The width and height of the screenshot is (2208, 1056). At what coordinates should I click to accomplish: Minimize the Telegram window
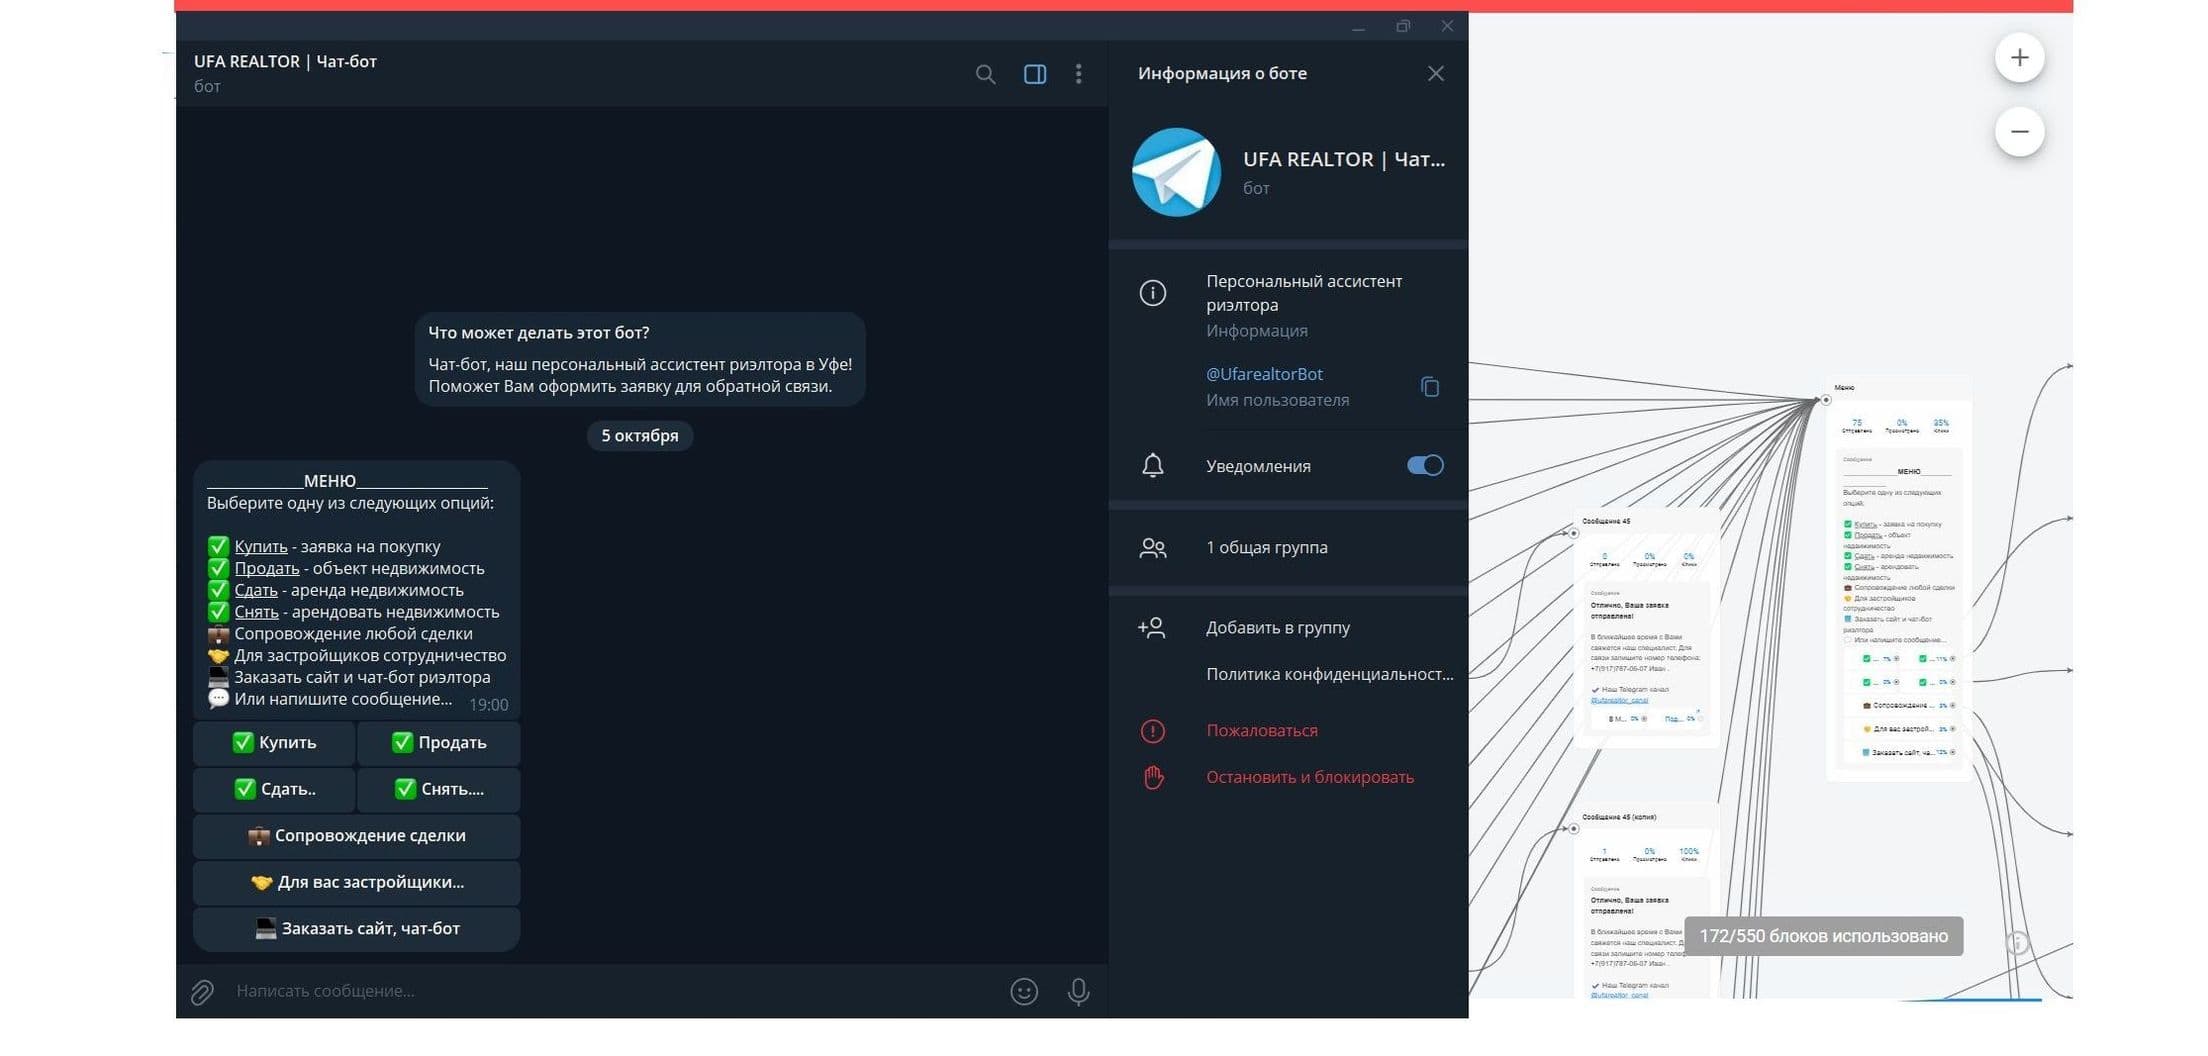tap(1358, 27)
